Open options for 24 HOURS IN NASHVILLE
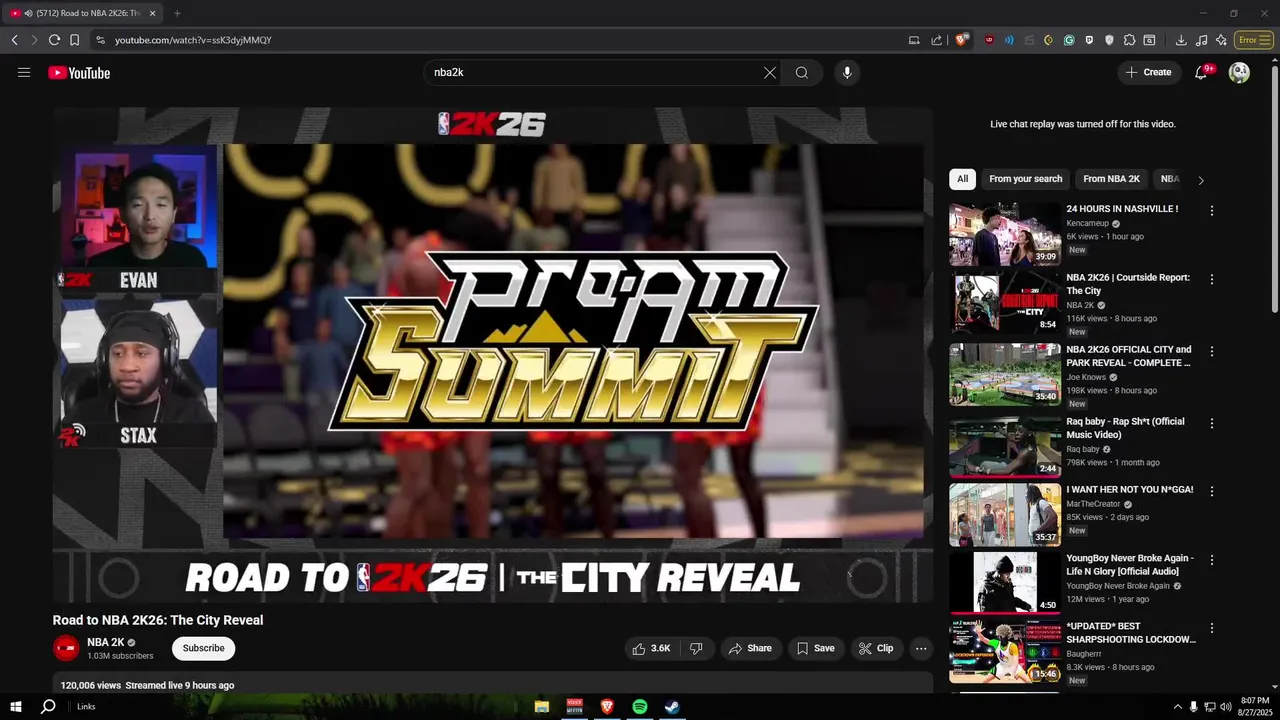The image size is (1280, 720). 1211,211
